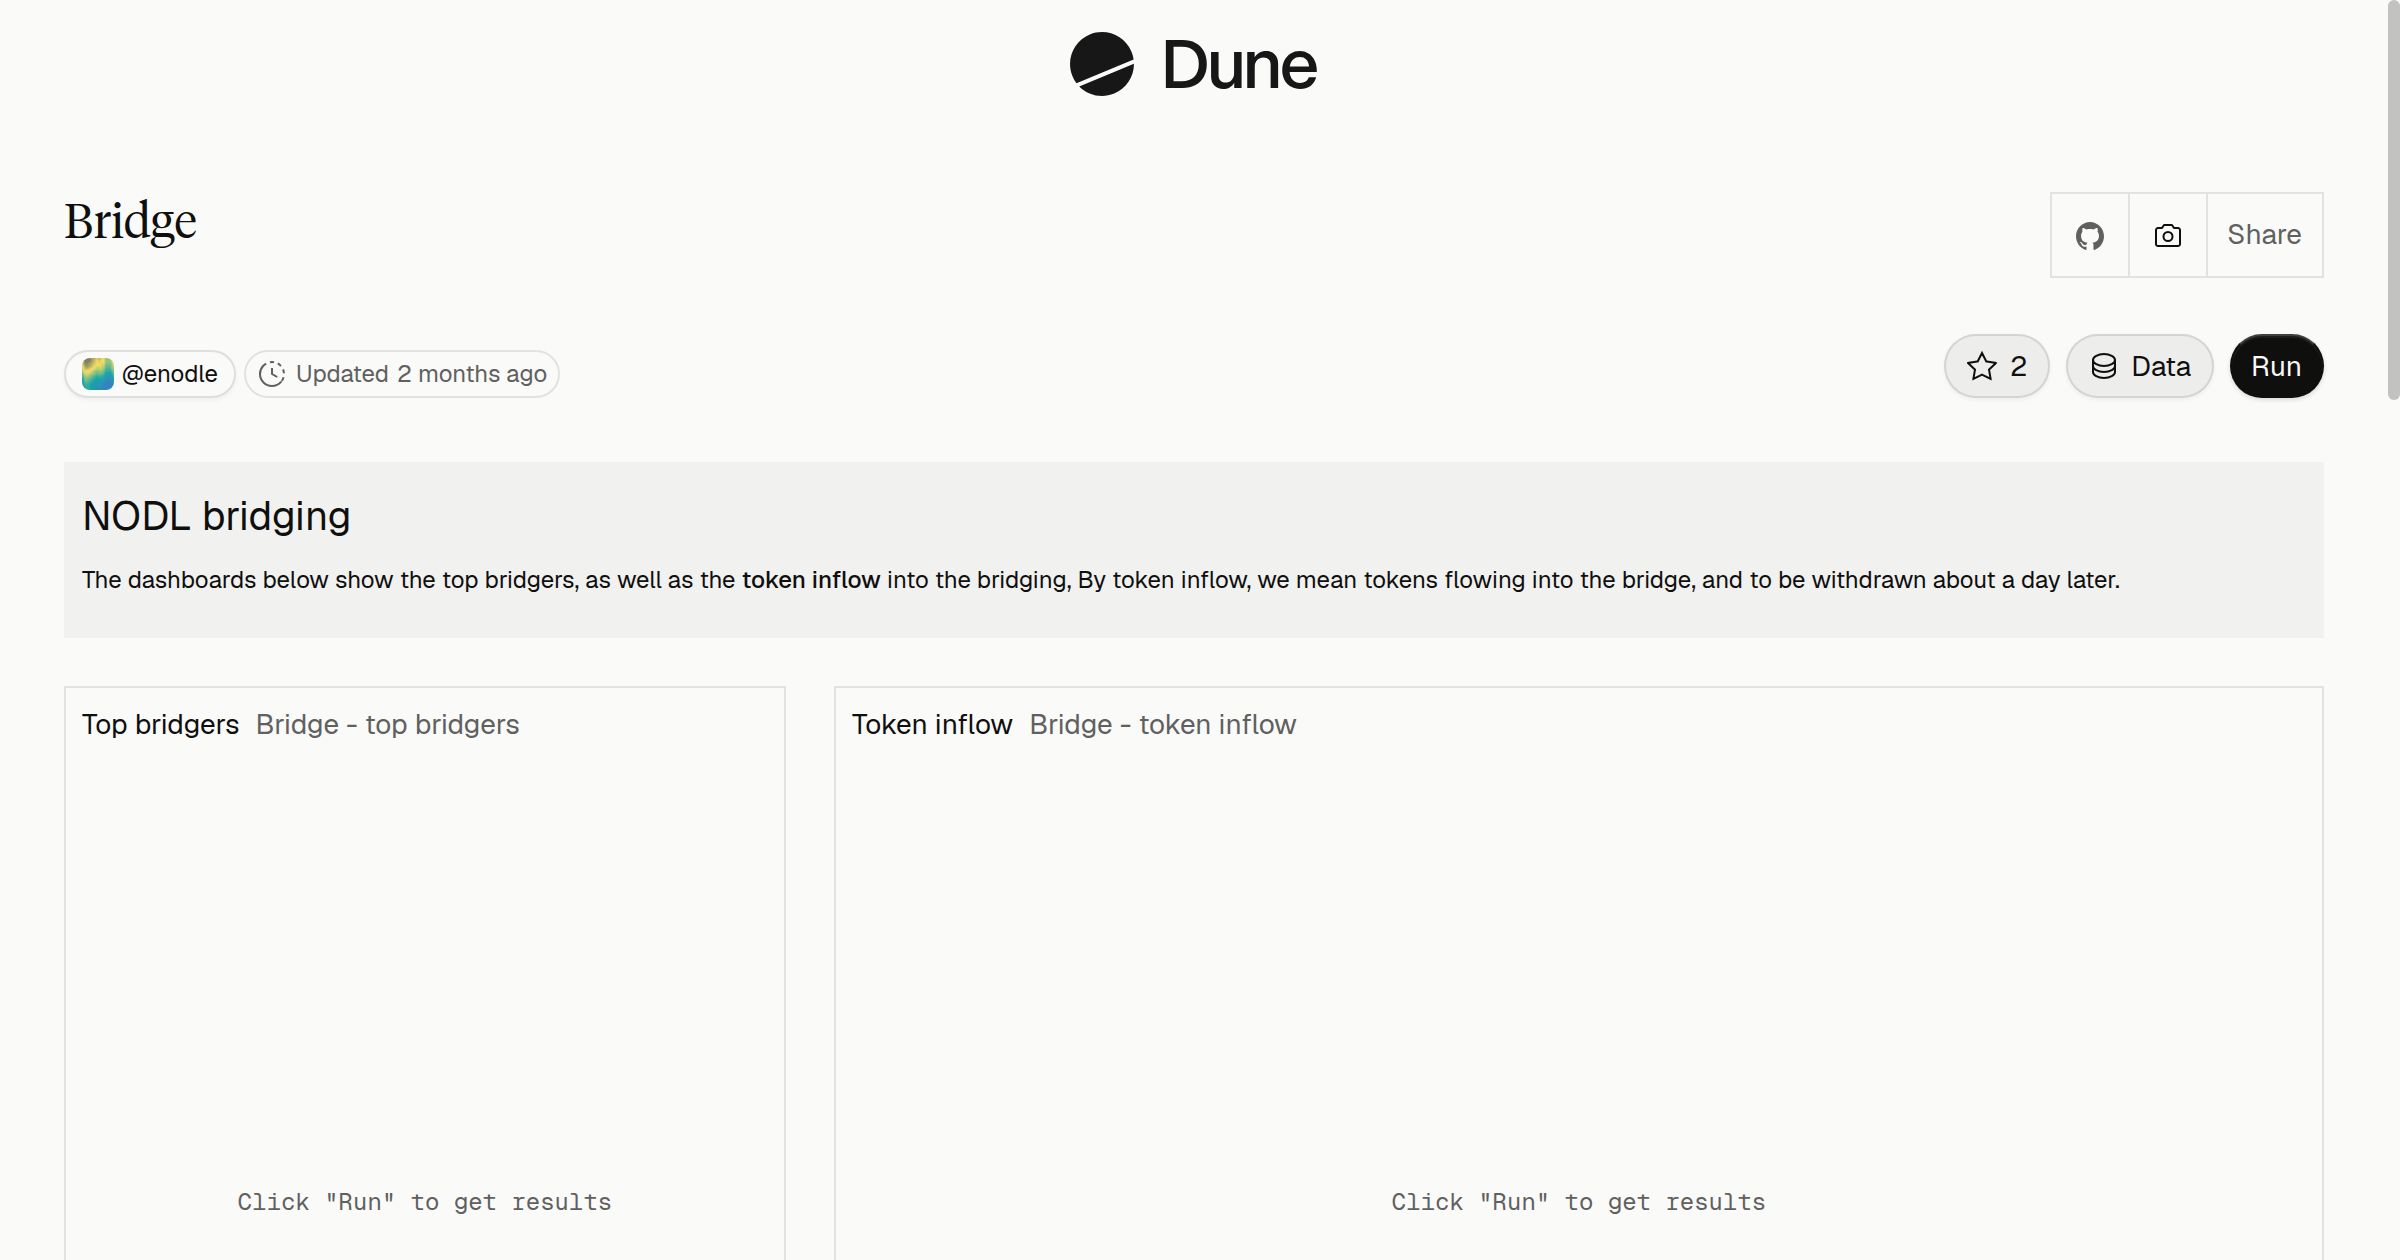Open the Data button
Screen dimensions: 2400x1260
(2139, 366)
